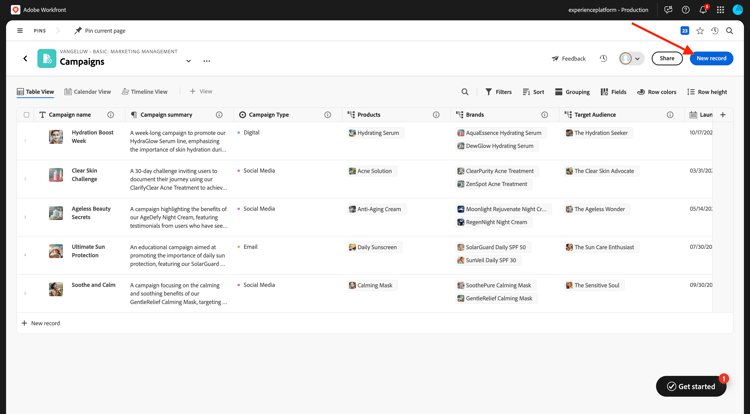The height and width of the screenshot is (414, 750).
Task: Show info for Target Audience column
Action: (x=670, y=115)
